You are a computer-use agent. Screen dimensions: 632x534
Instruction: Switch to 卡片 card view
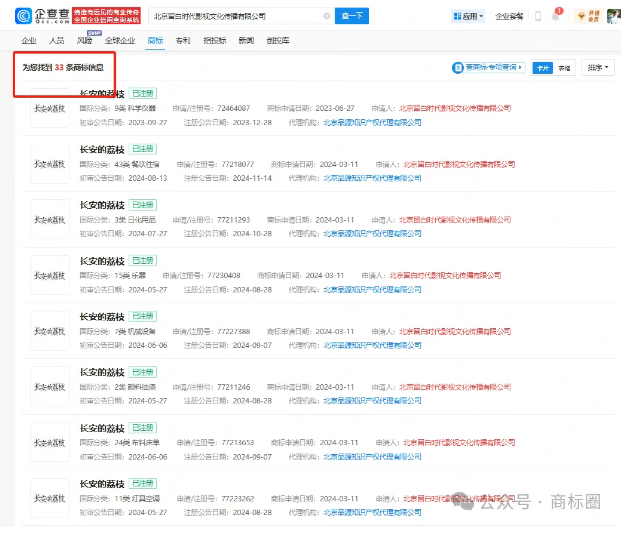point(541,68)
